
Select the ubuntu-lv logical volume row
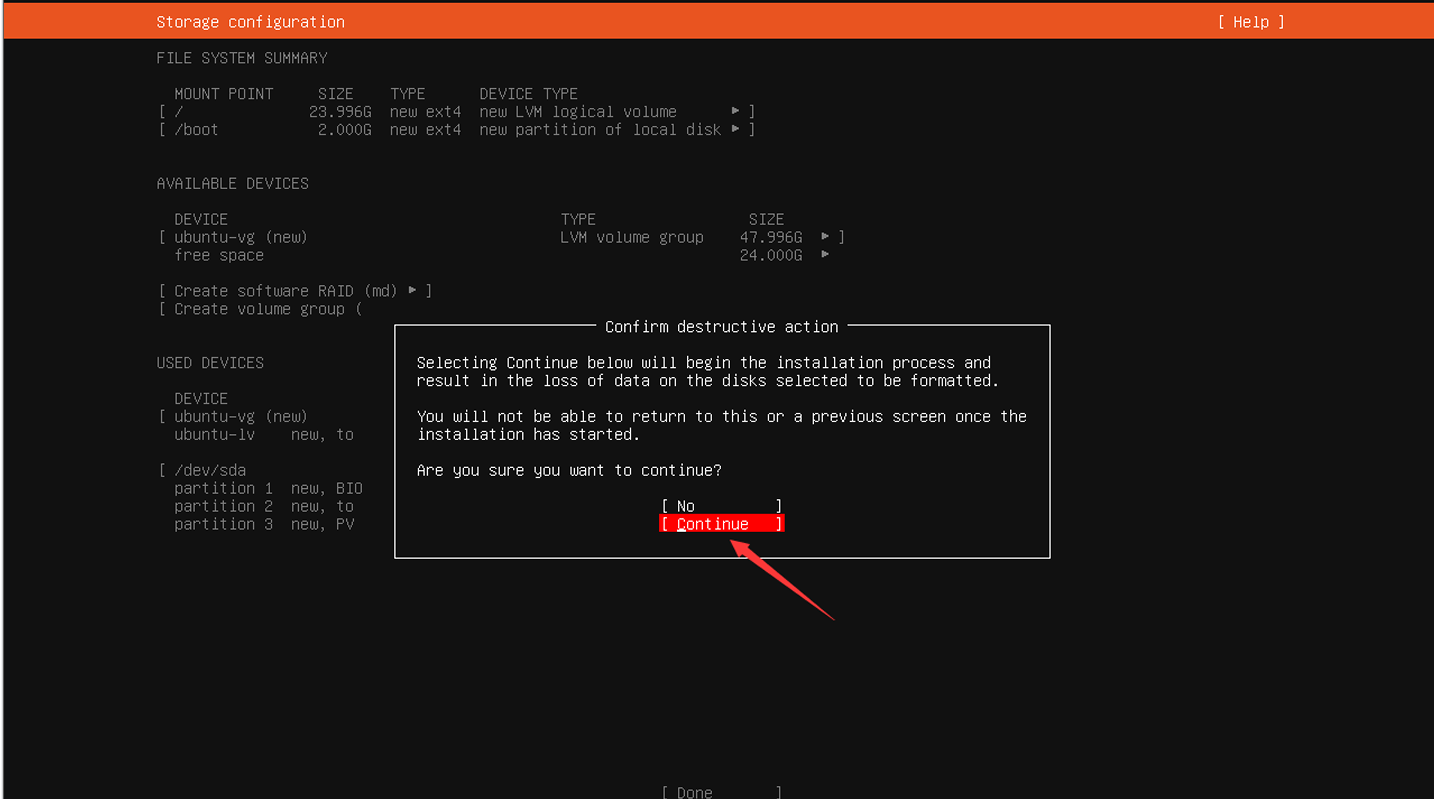pyautogui.click(x=264, y=435)
